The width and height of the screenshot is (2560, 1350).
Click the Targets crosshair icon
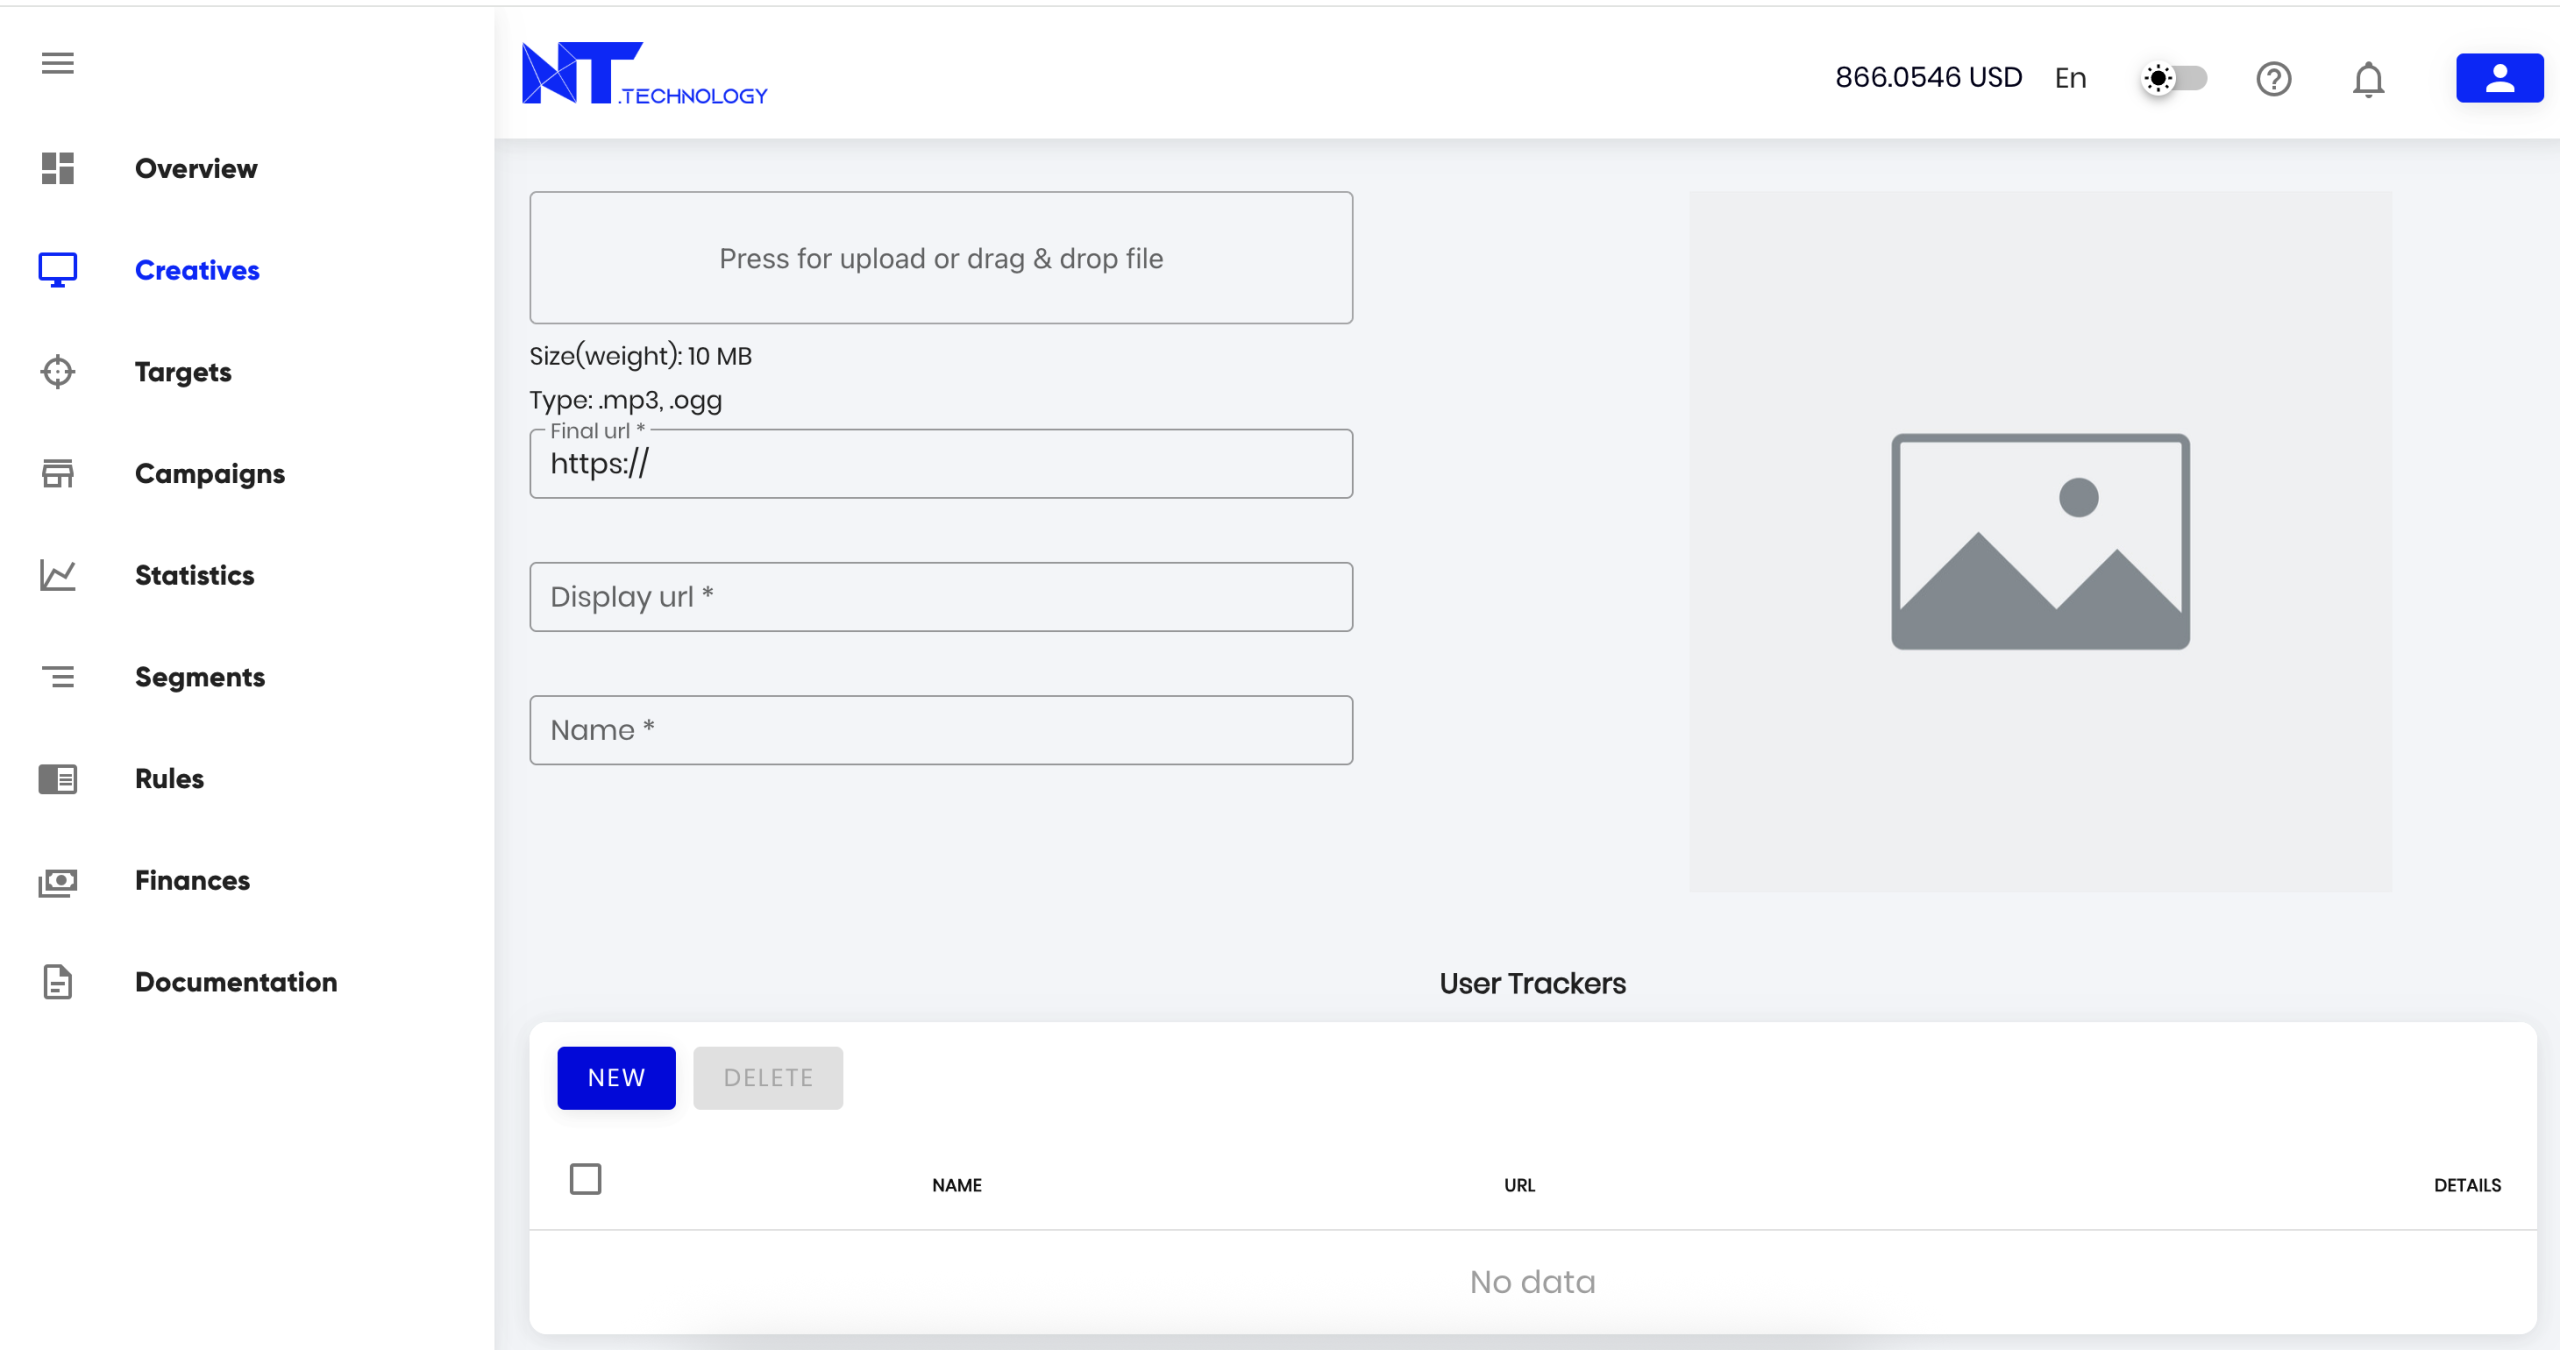pos(57,371)
